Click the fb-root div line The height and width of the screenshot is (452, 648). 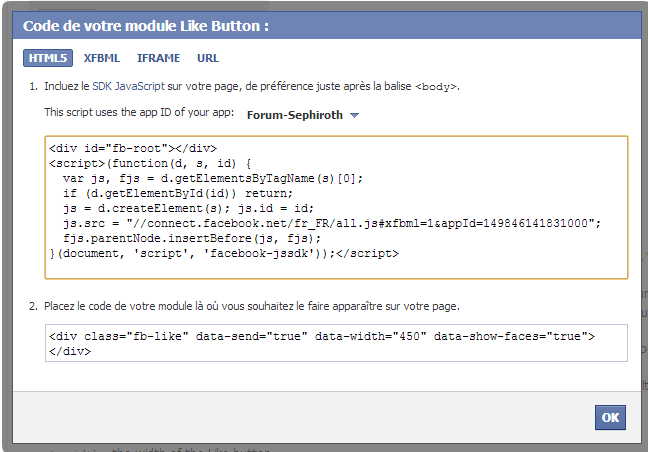(133, 148)
